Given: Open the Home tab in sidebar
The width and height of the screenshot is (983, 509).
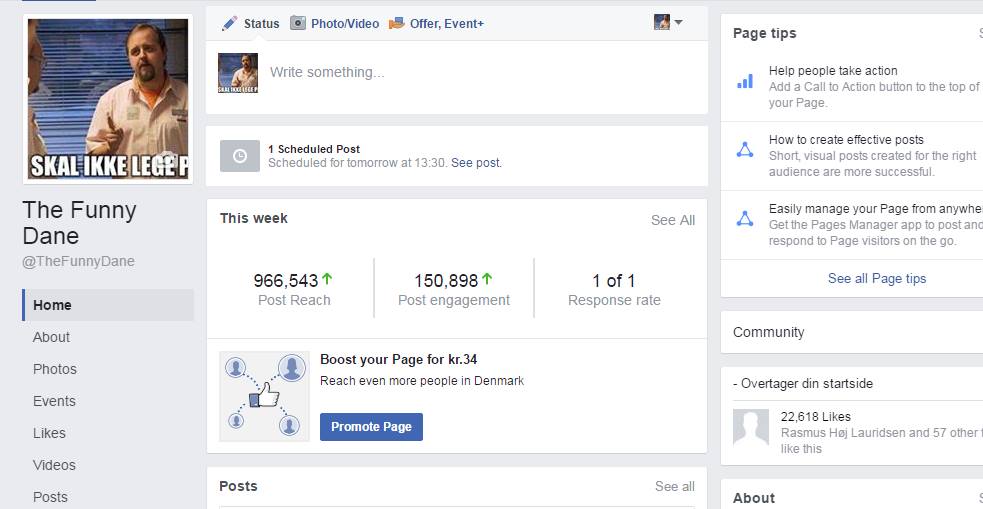Looking at the screenshot, I should 52,305.
